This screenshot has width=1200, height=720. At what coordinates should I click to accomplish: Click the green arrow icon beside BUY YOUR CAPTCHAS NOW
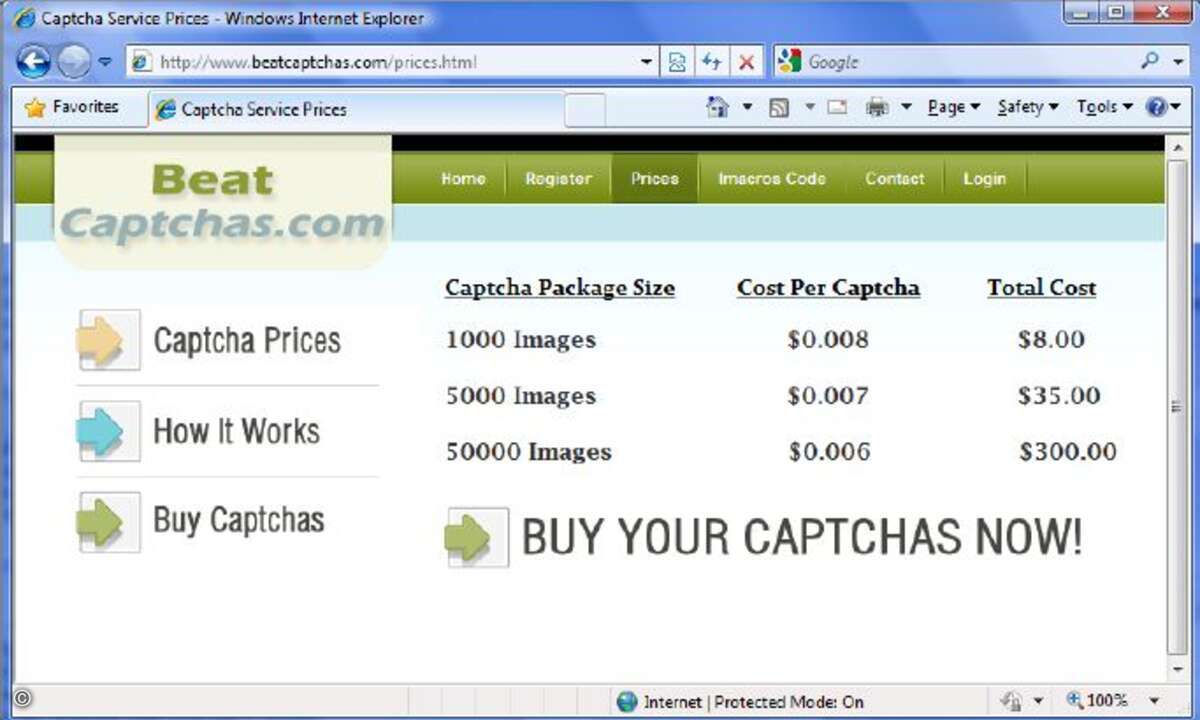(x=477, y=538)
